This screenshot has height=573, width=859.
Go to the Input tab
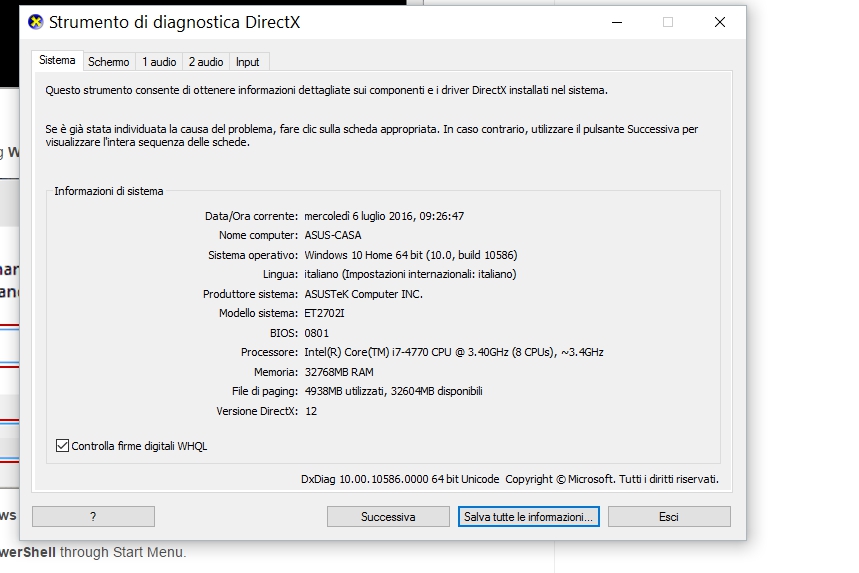point(247,62)
